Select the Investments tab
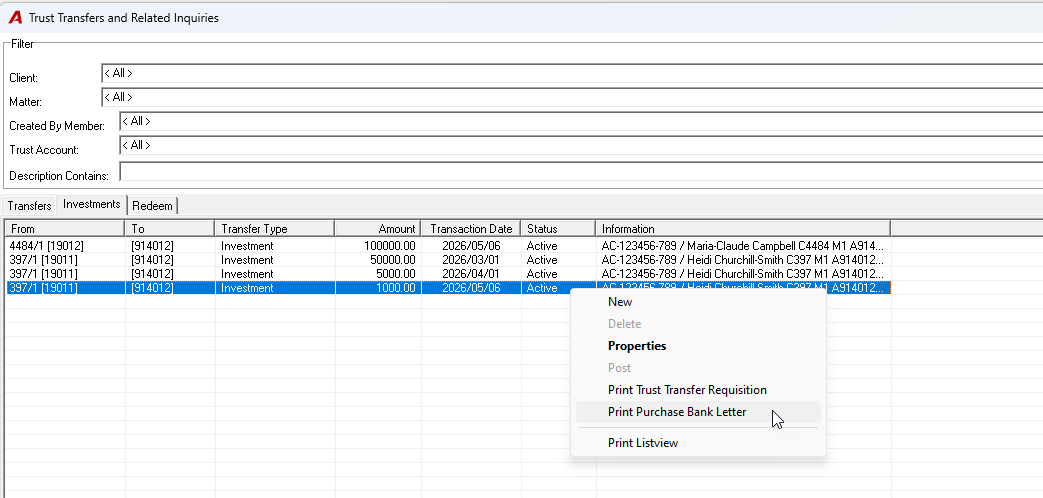Viewport: 1043px width, 498px height. click(92, 205)
